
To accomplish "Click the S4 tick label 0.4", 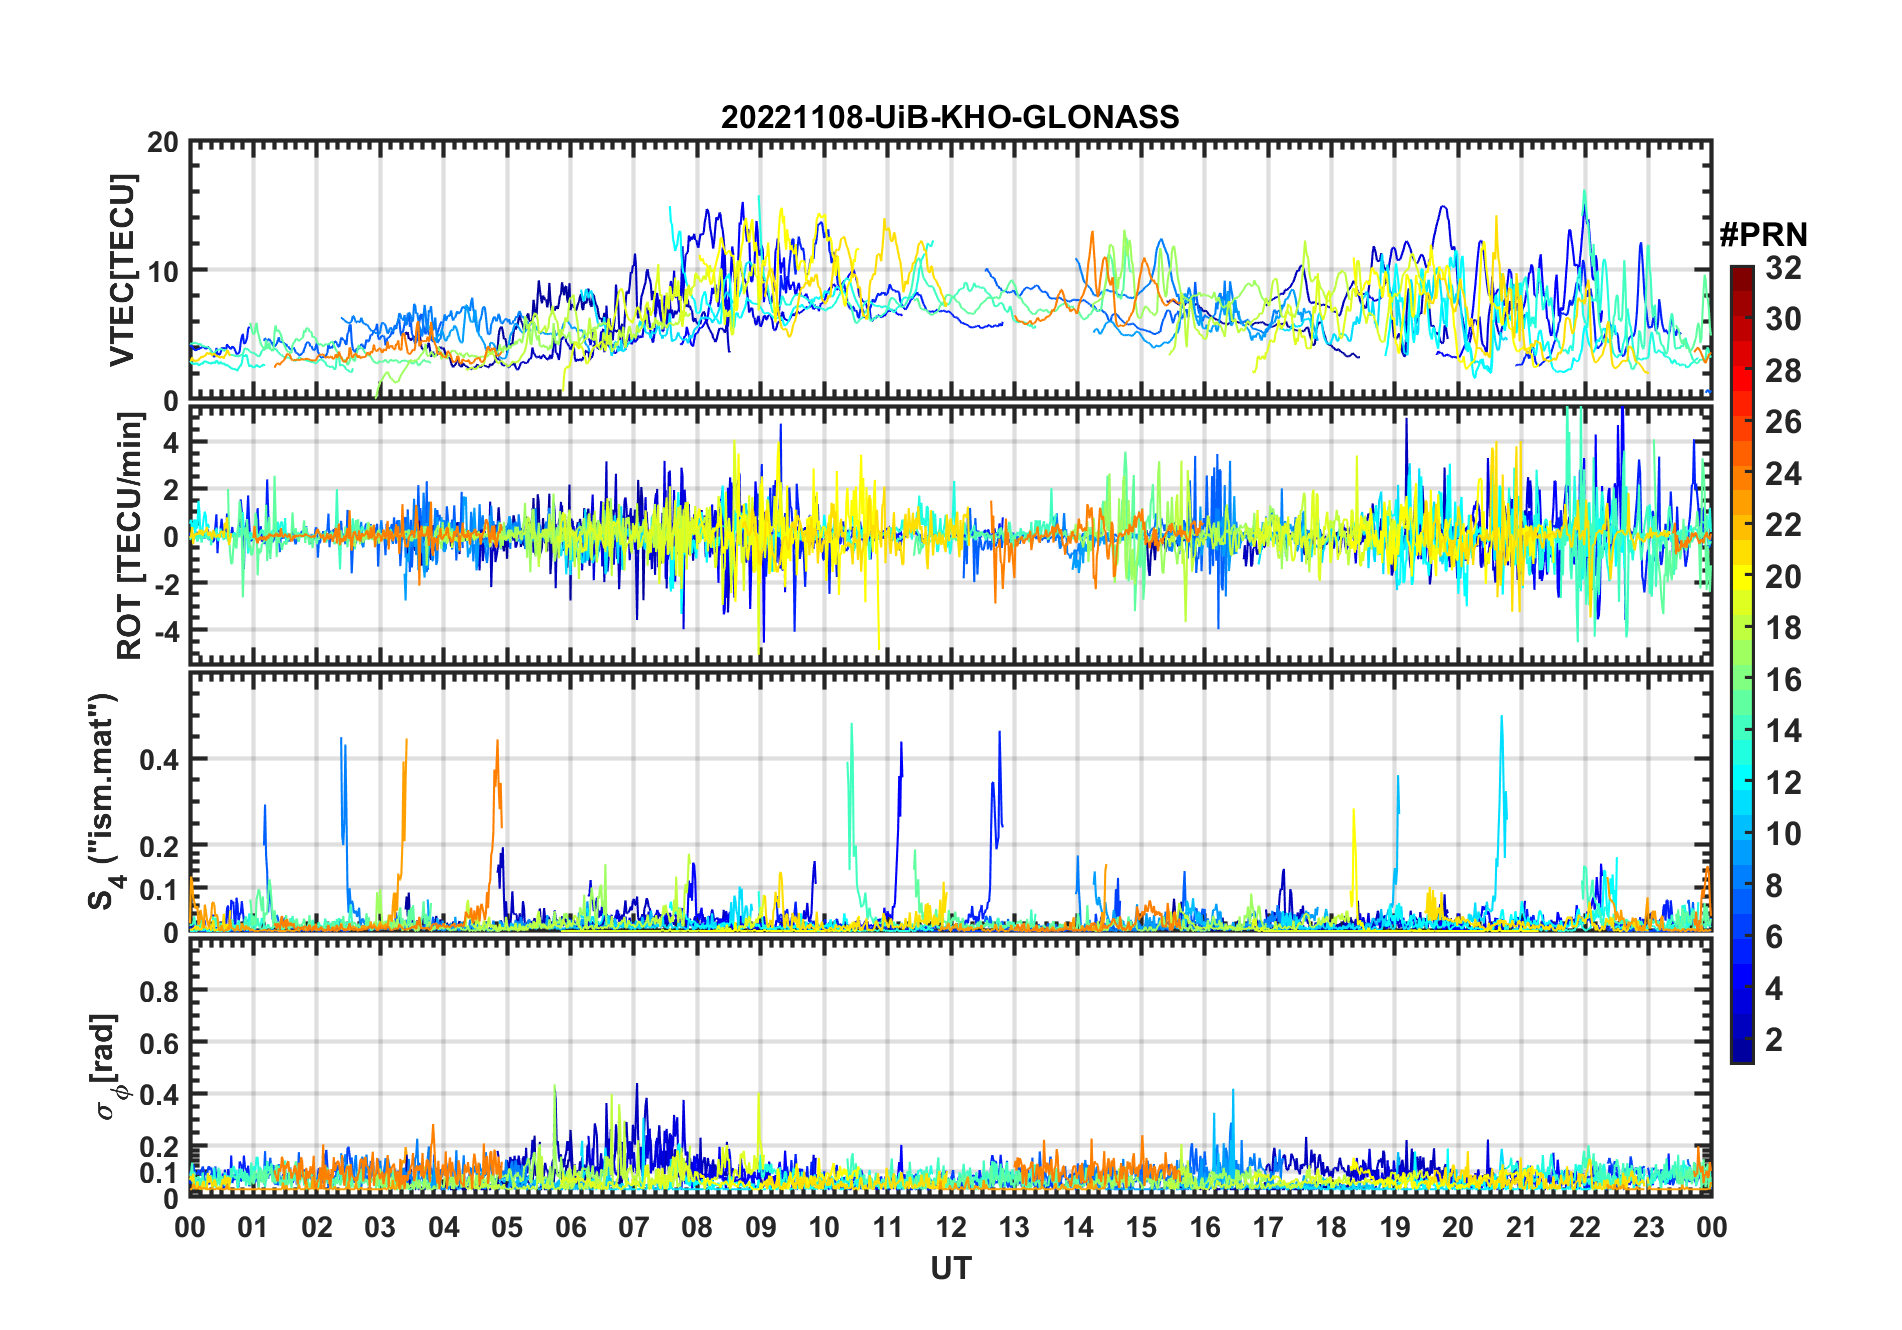I will click(x=159, y=759).
